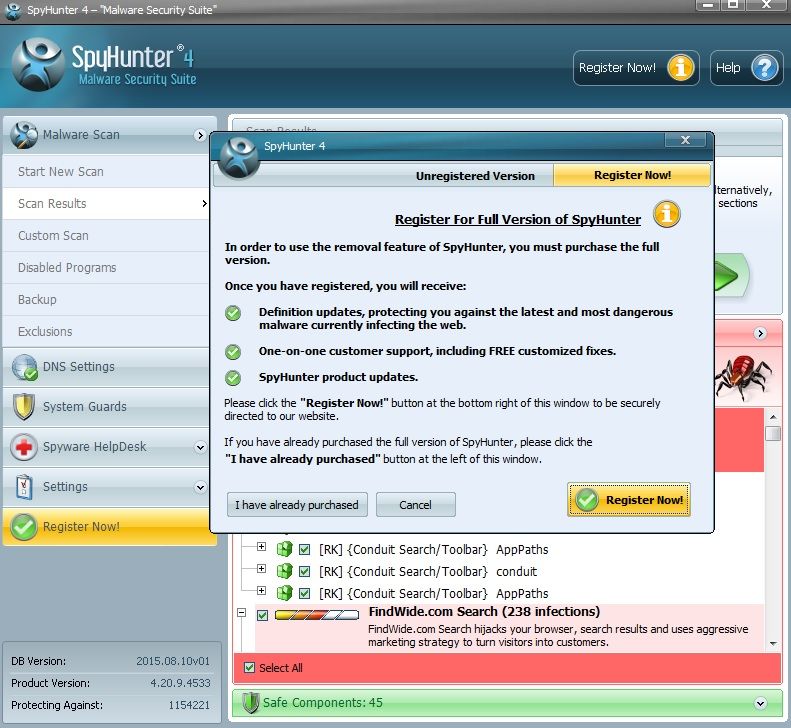Image resolution: width=791 pixels, height=728 pixels.
Task: Uncheck the last AppPaths registry entry checkbox
Action: 304,594
